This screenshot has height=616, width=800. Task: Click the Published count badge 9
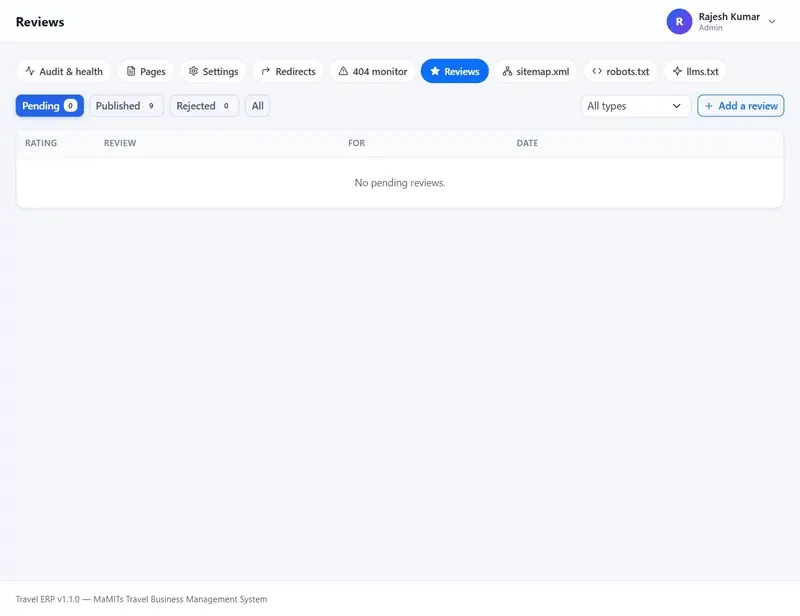click(151, 106)
